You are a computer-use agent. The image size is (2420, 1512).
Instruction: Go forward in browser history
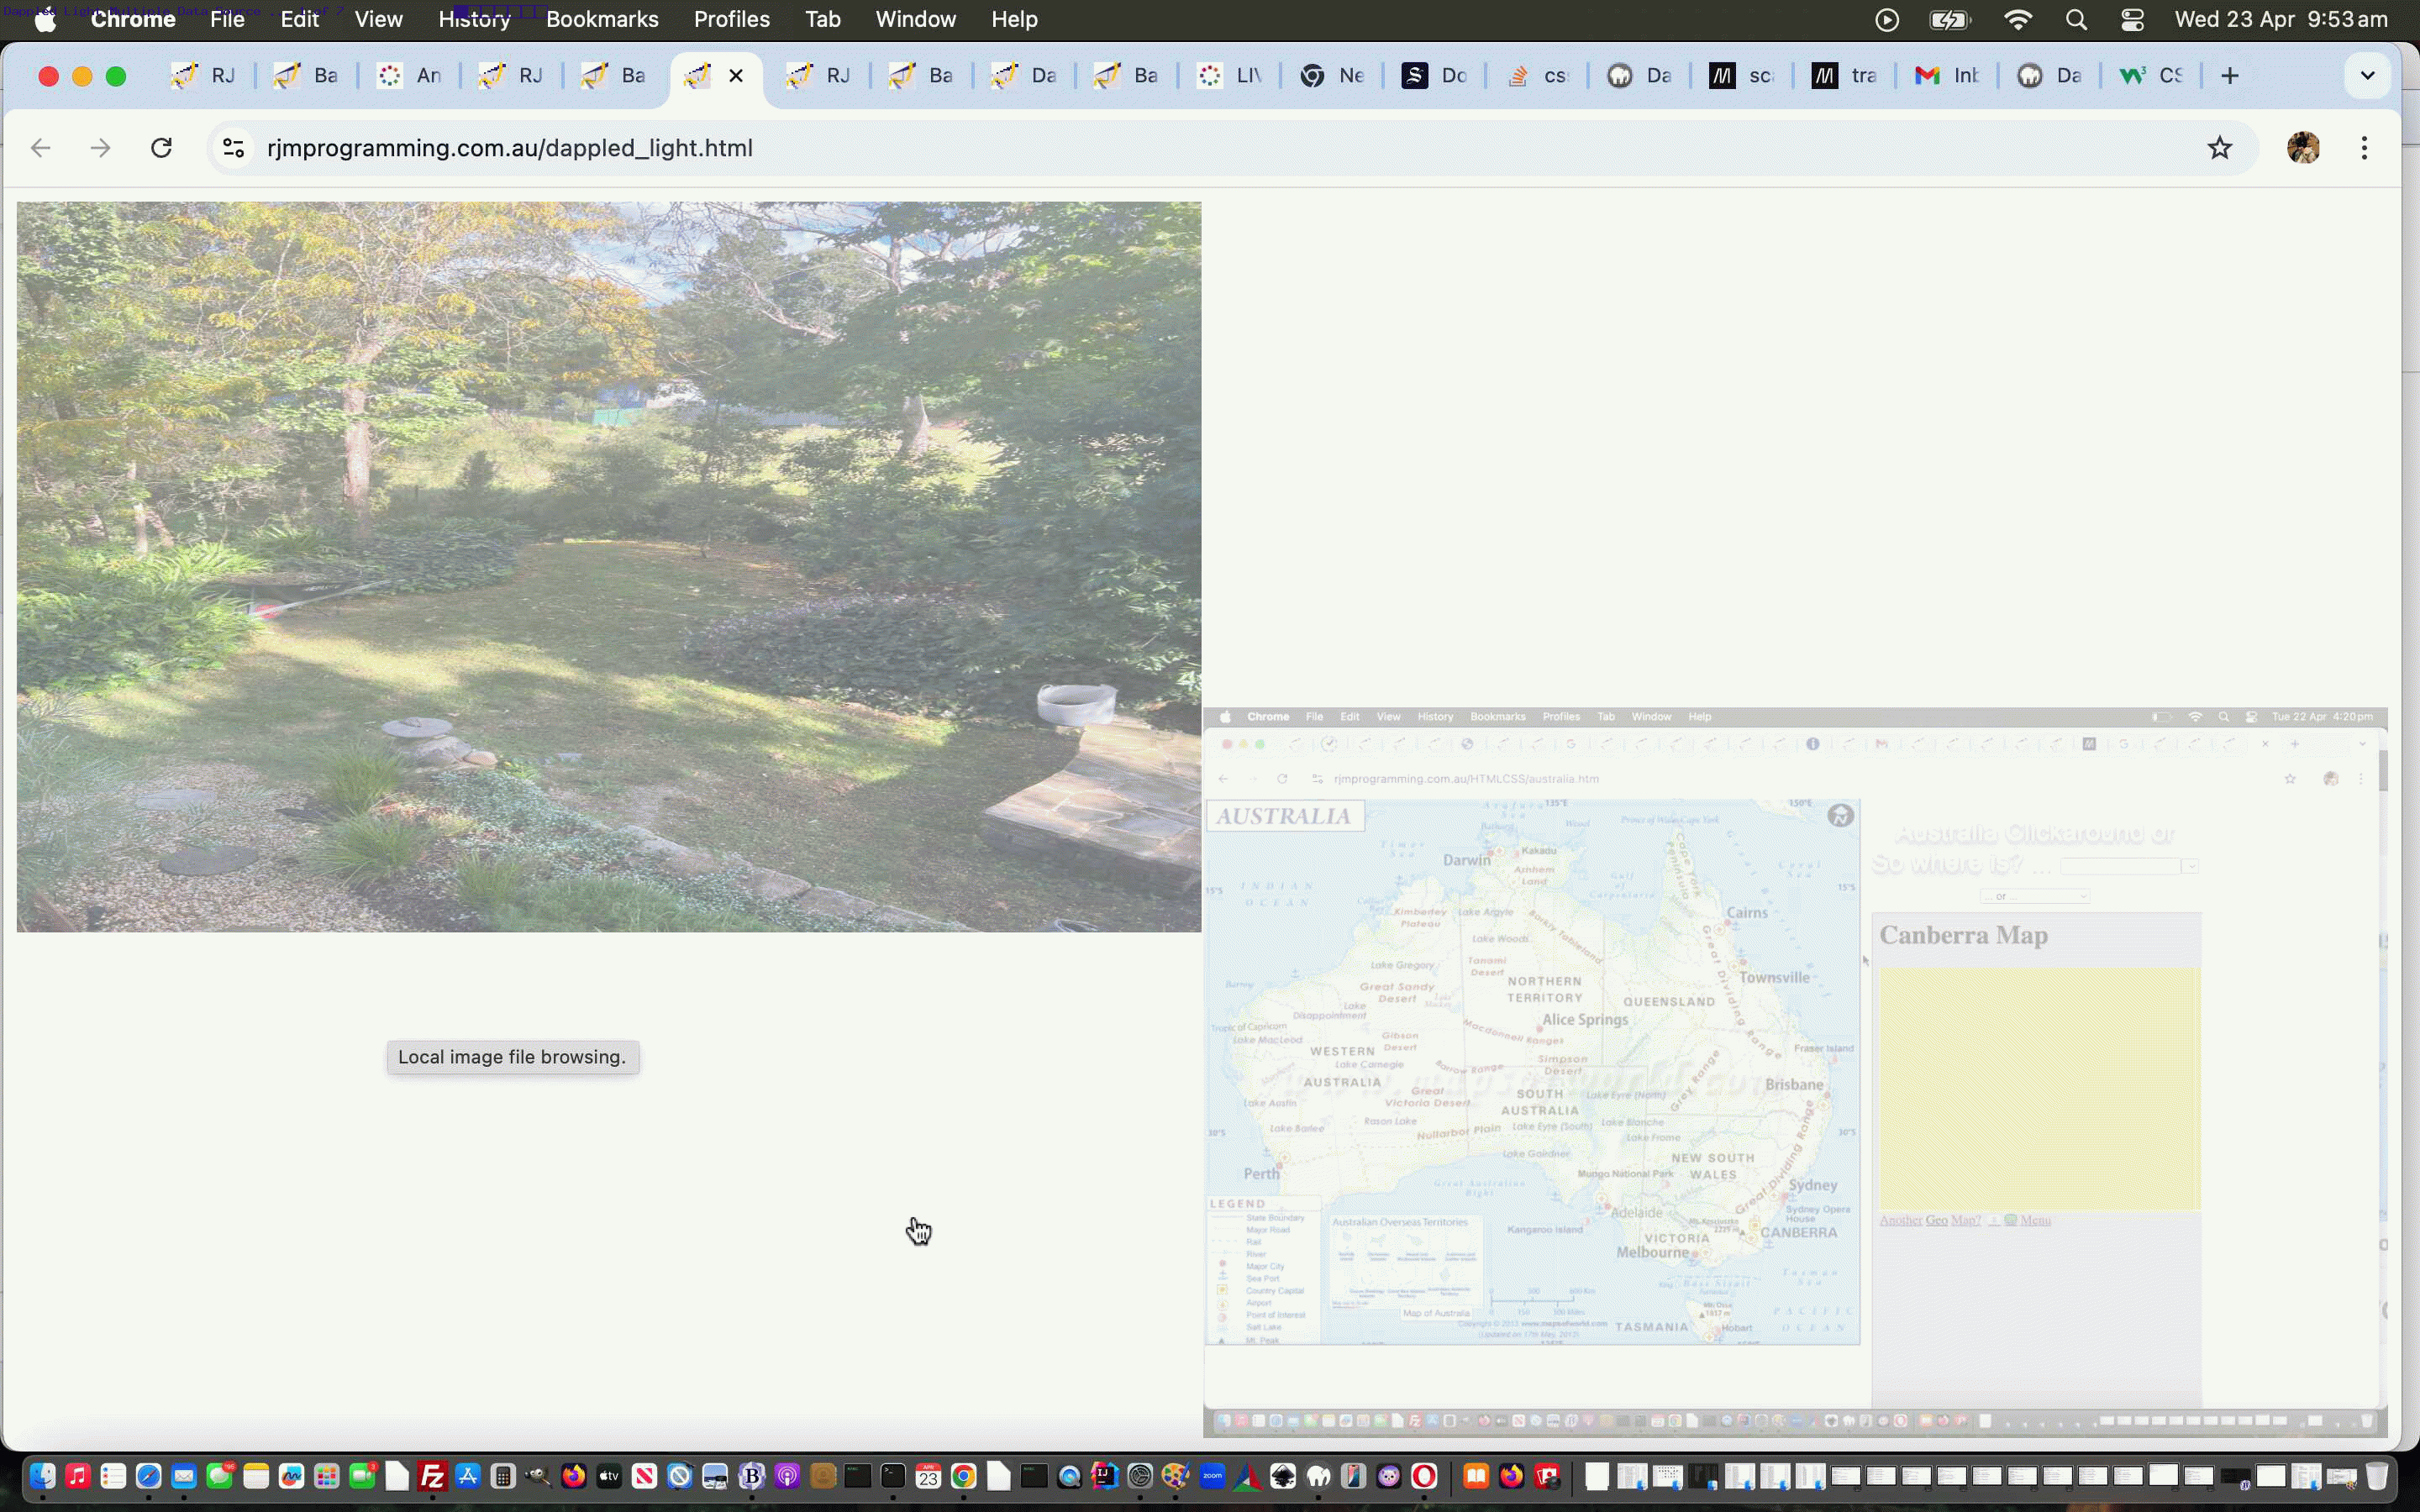click(100, 148)
